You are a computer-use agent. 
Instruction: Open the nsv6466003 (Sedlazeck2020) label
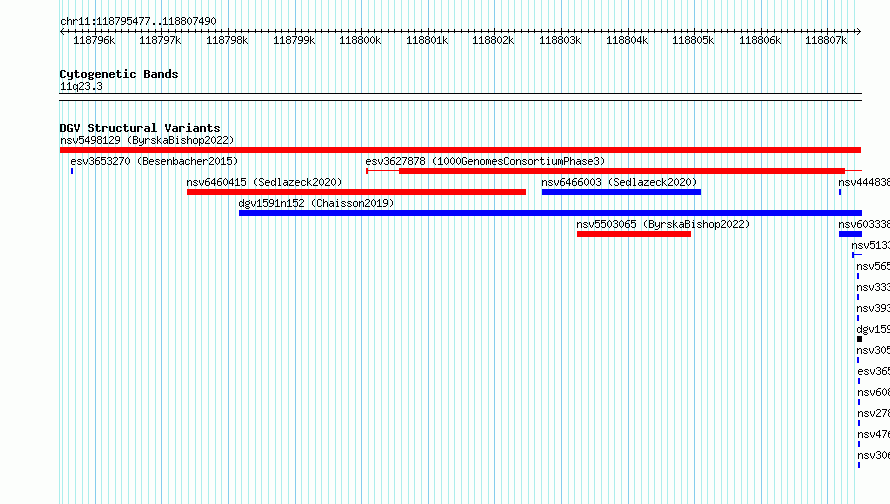coord(619,182)
